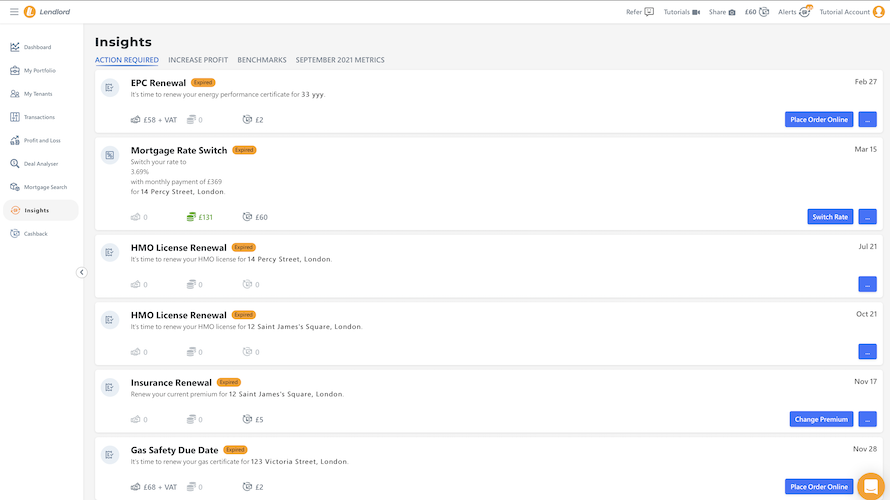
Task: Click the Insurance Renewal title
Action: [x=171, y=383]
